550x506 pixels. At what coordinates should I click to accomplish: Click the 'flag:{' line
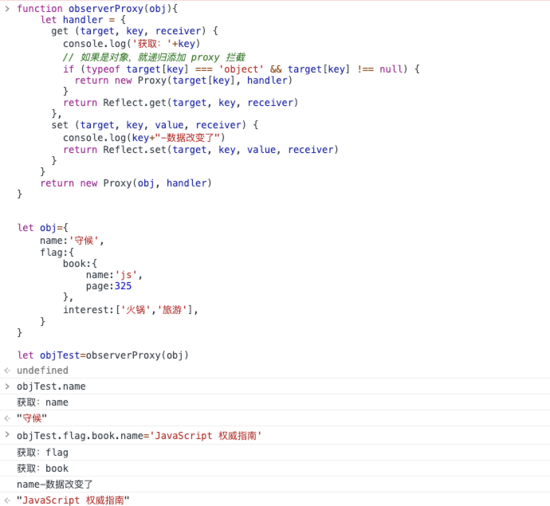click(57, 252)
